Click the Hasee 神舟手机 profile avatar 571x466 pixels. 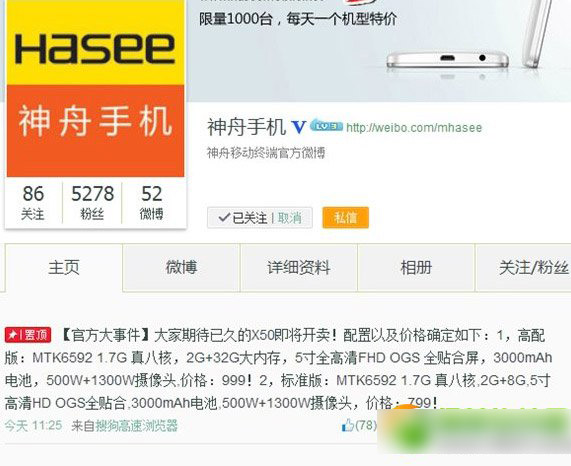[x=95, y=88]
